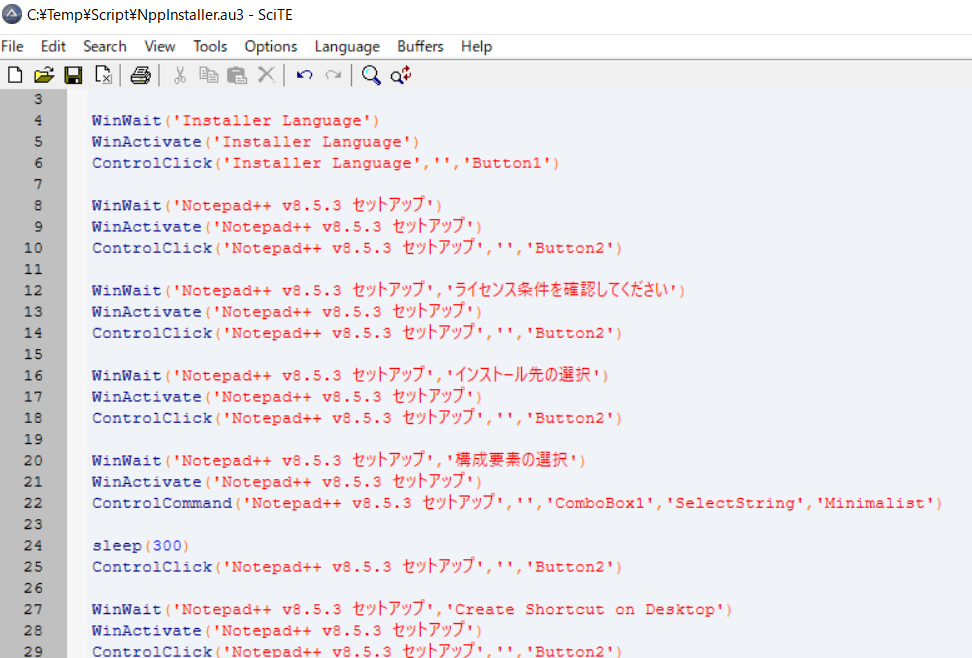Screen dimensions: 972x658
Task: Click the Delete X icon in the toolbar
Action: [x=266, y=75]
